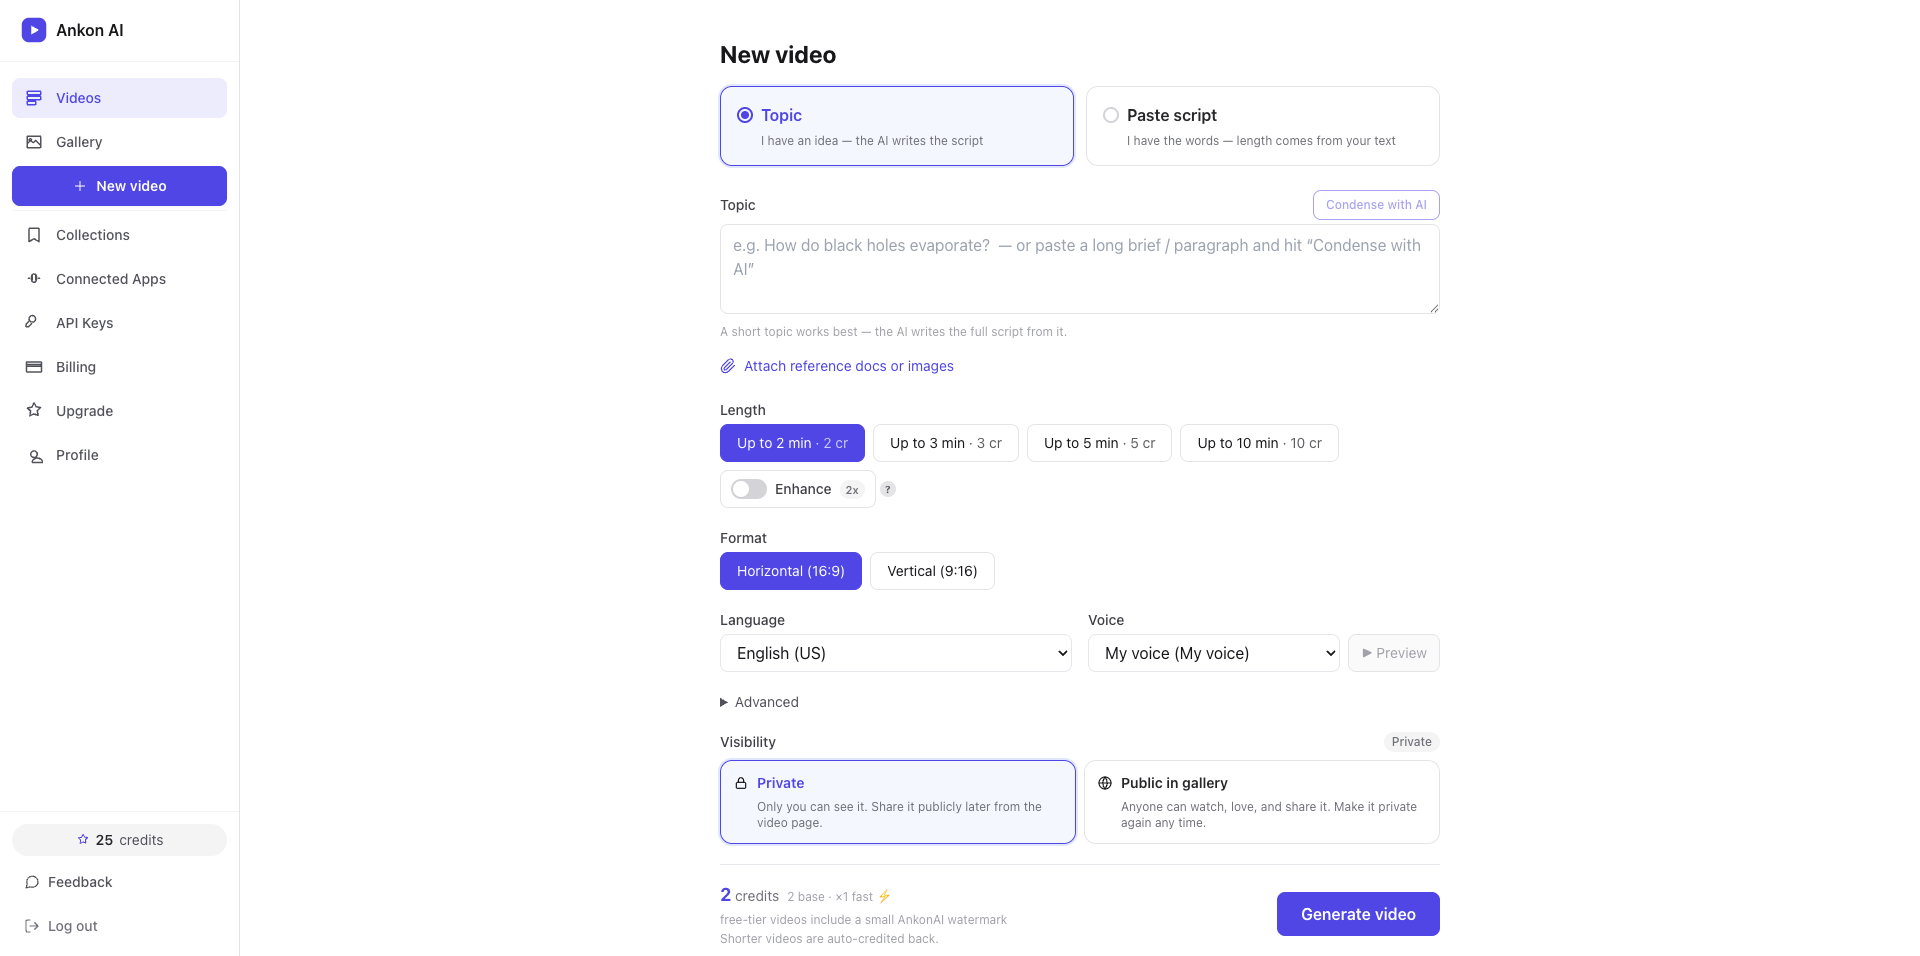Toggle the Enhance 2x switch

tap(749, 489)
